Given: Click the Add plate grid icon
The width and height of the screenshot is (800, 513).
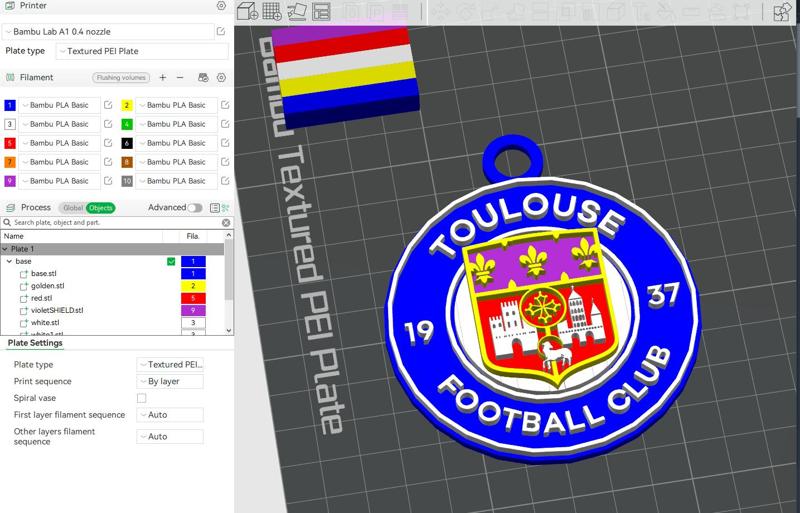Looking at the screenshot, I should [x=272, y=11].
